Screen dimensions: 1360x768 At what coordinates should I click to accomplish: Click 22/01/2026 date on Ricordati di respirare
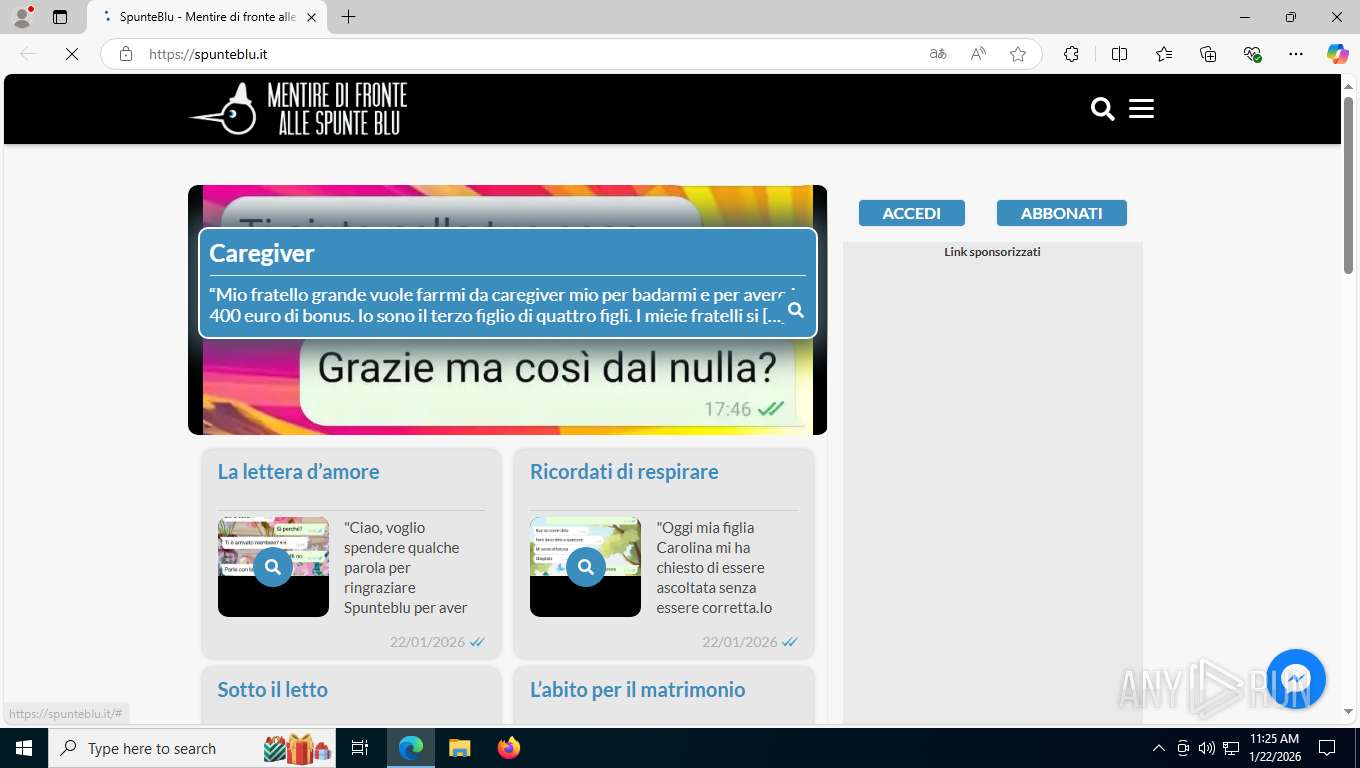(739, 642)
